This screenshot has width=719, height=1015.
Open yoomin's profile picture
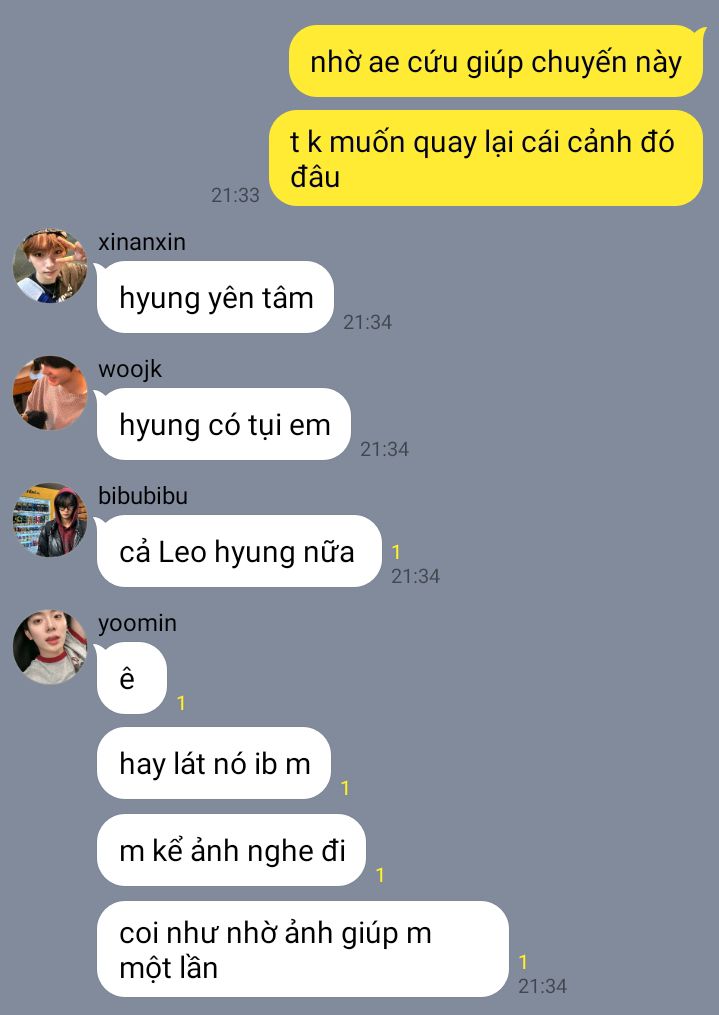click(x=50, y=647)
